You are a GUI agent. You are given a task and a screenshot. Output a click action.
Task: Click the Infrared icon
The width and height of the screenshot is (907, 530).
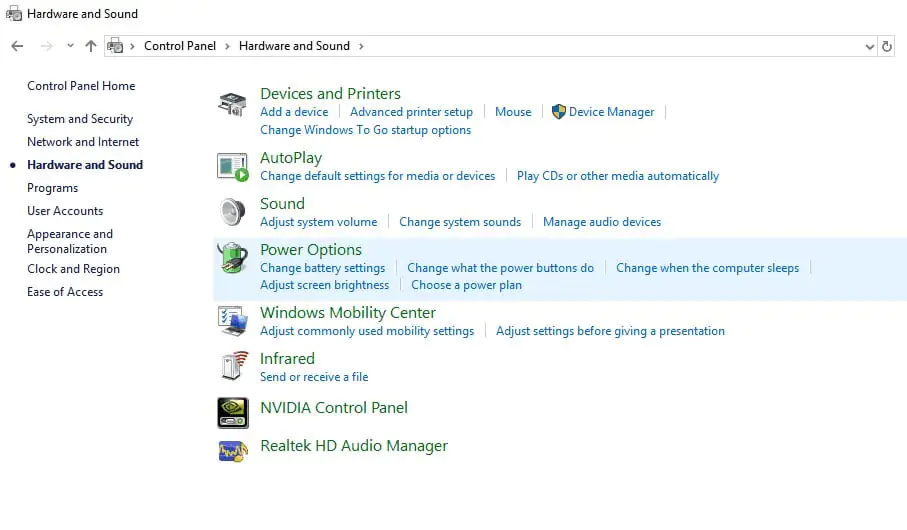coord(232,366)
